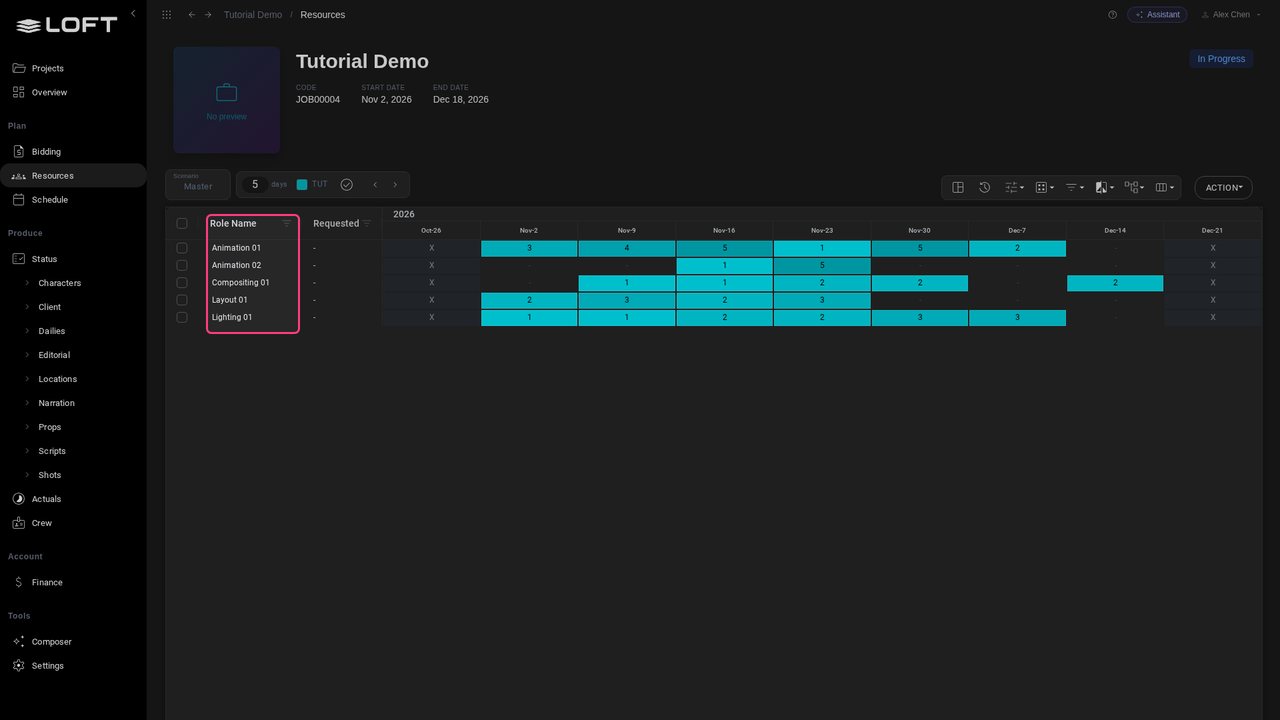Open Composer under Tools
The image size is (1280, 720).
(73, 642)
